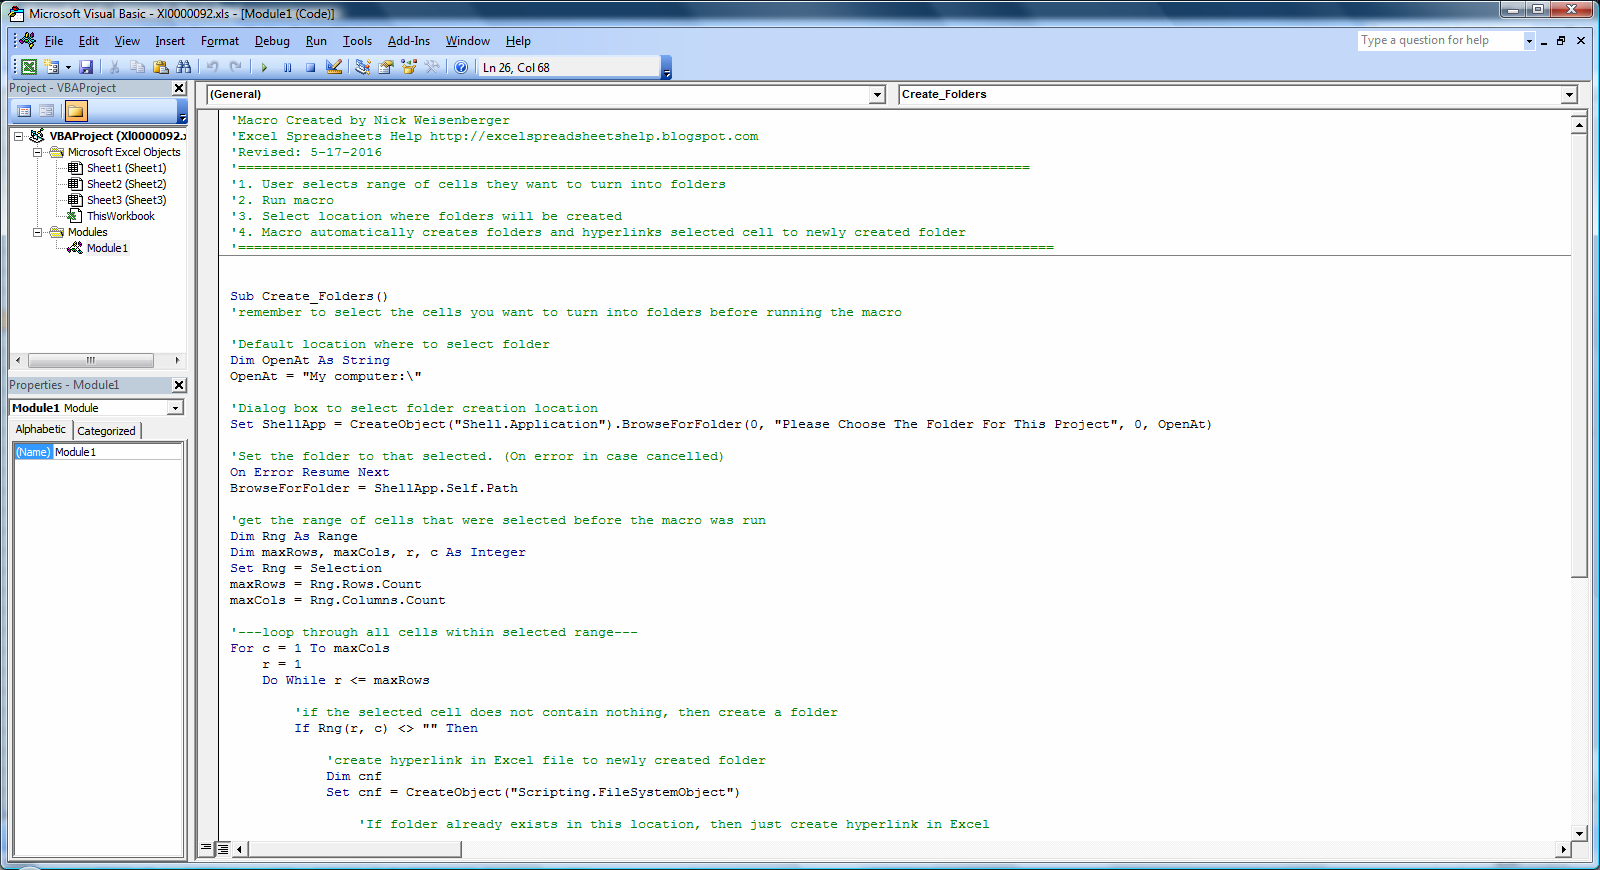Open Find with the binoculars icon

click(183, 67)
